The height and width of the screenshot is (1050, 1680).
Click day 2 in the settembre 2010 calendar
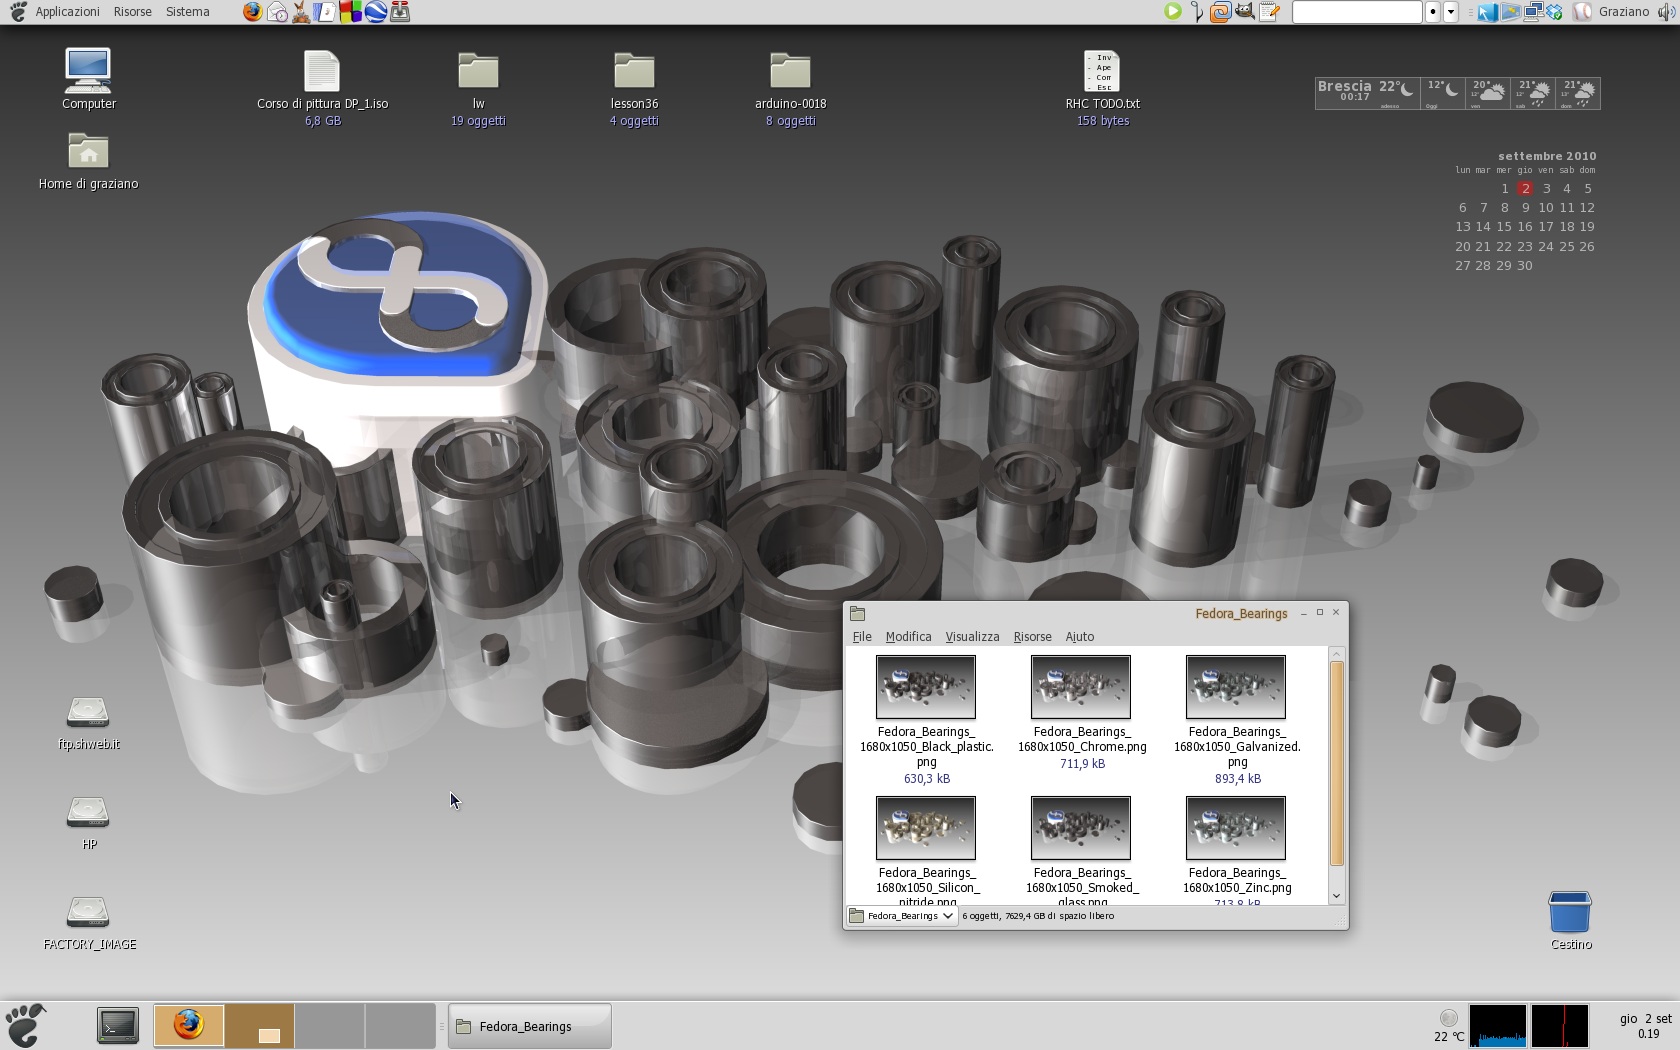pyautogui.click(x=1525, y=188)
